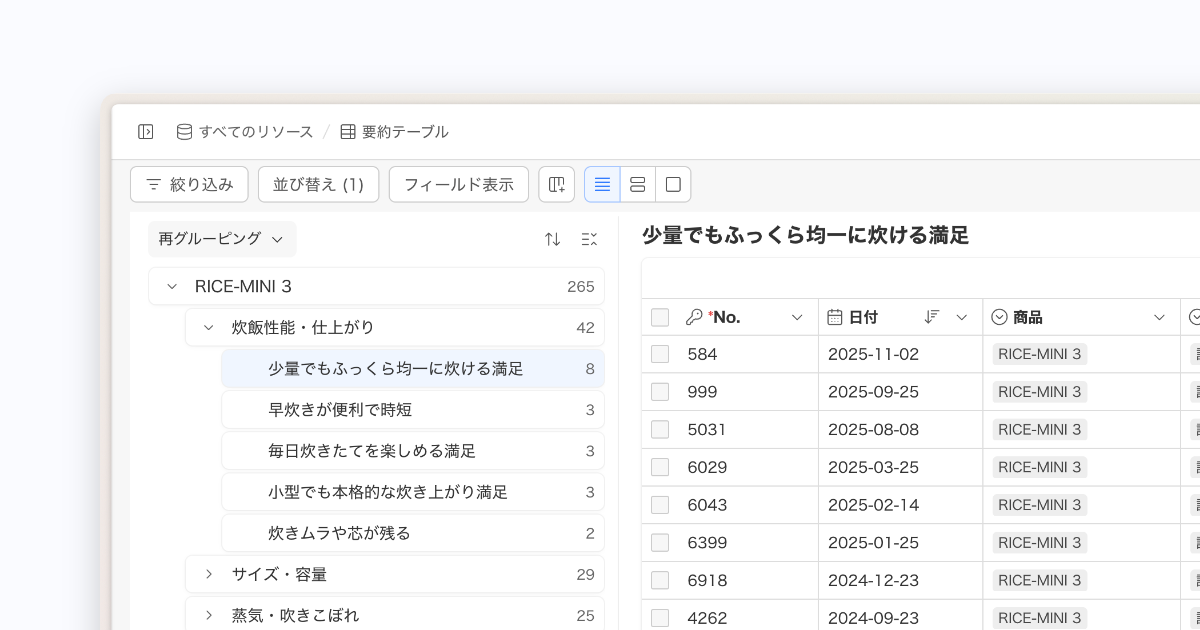Click the descending sort icon in 日付 column
Image resolution: width=1200 pixels, height=630 pixels.
[932, 317]
